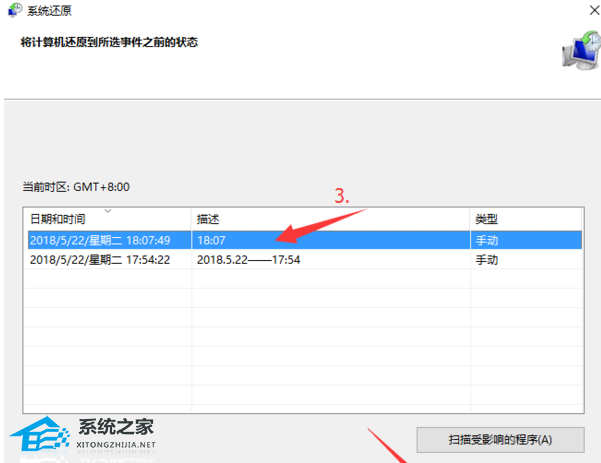Click description cell 18:07
The width and height of the screenshot is (601, 463).
211,240
